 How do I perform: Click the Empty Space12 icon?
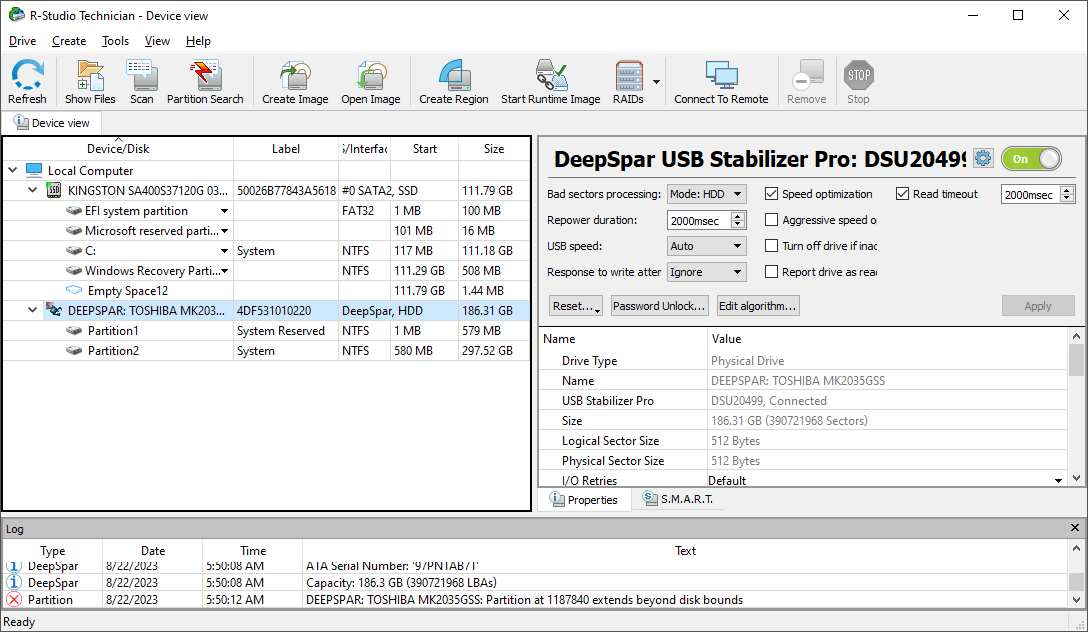pos(74,290)
